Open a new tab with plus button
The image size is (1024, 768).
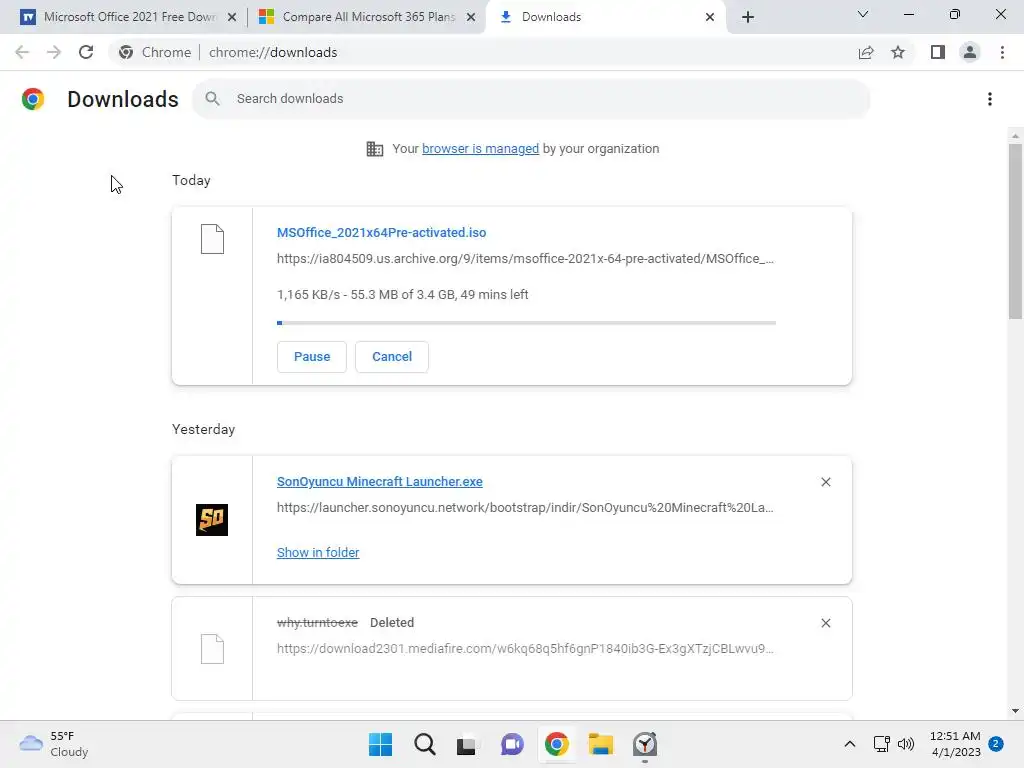coord(748,17)
